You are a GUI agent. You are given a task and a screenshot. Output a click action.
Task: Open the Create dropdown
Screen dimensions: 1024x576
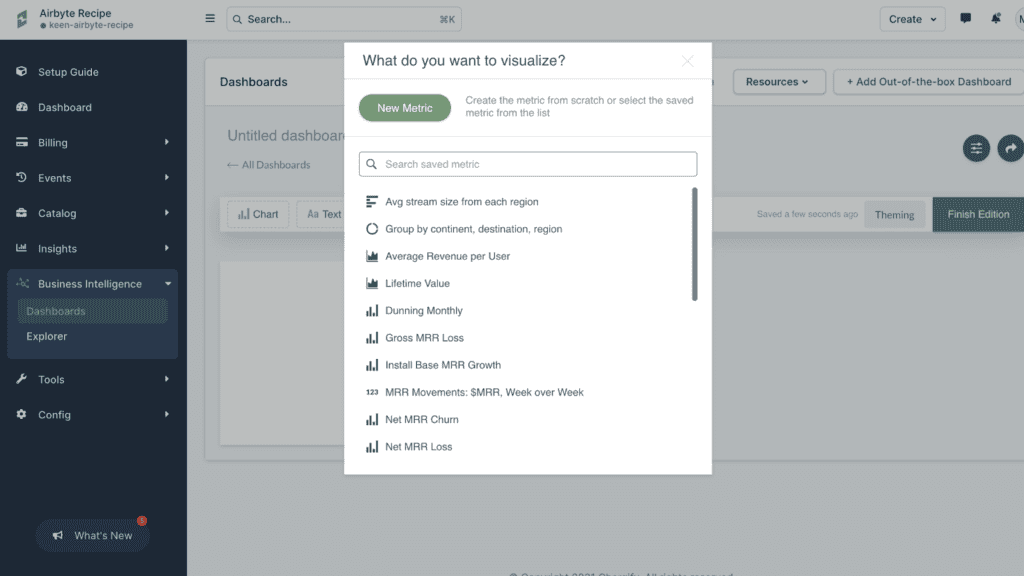912,19
